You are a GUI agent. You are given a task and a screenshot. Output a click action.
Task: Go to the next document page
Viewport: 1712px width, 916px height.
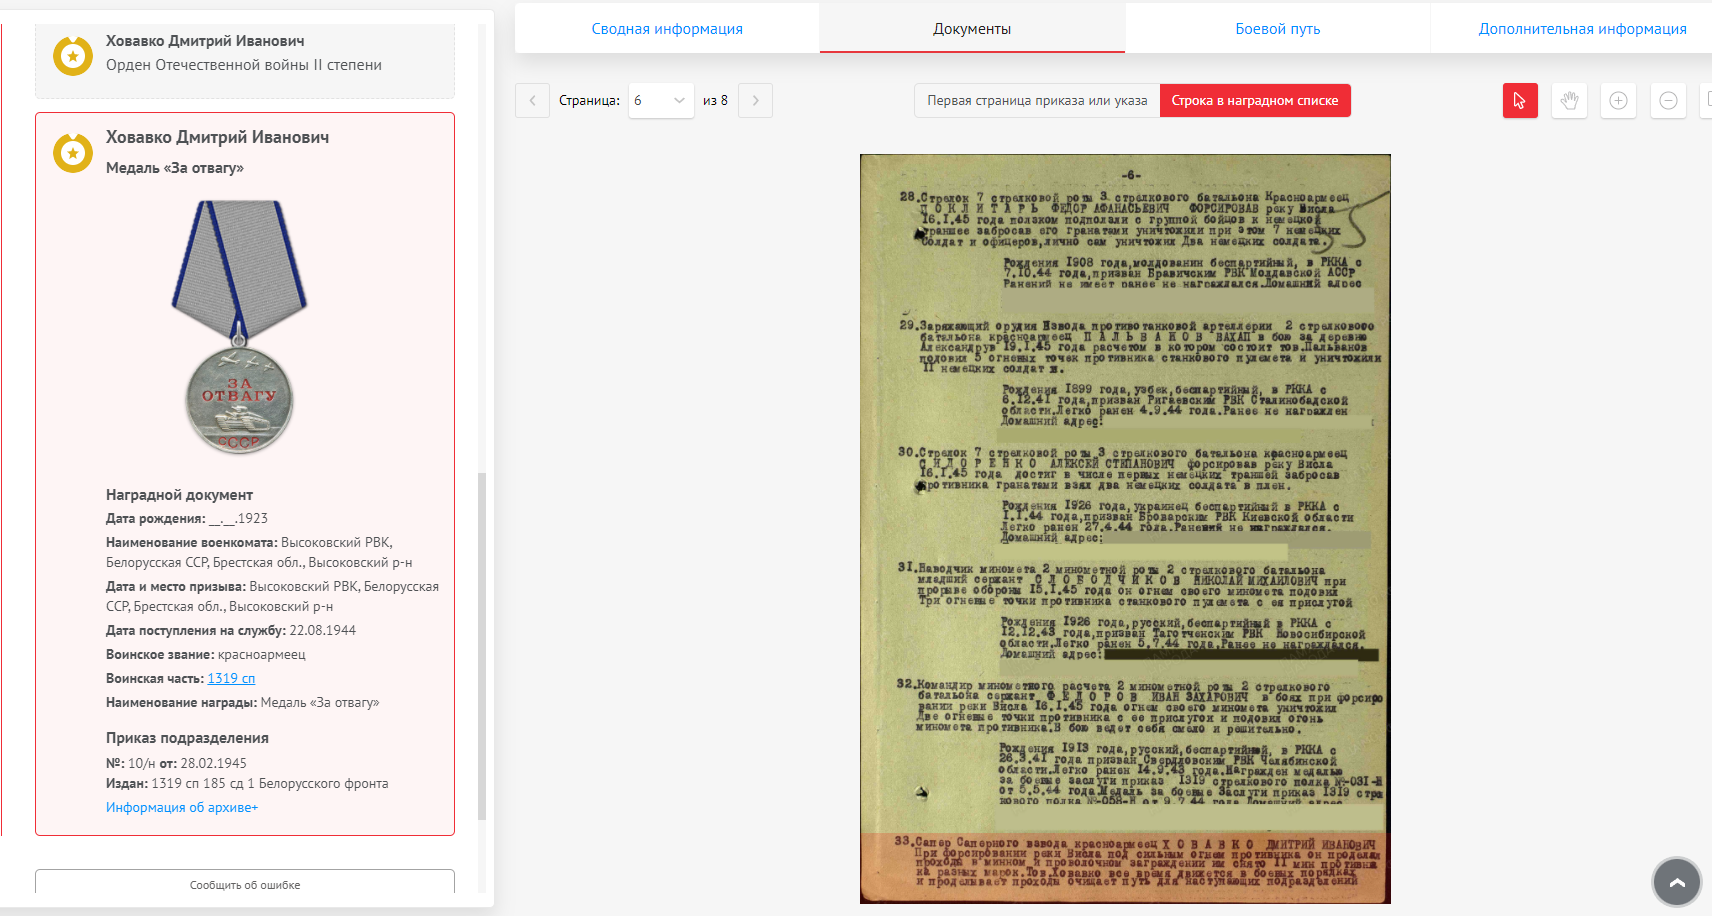point(755,101)
